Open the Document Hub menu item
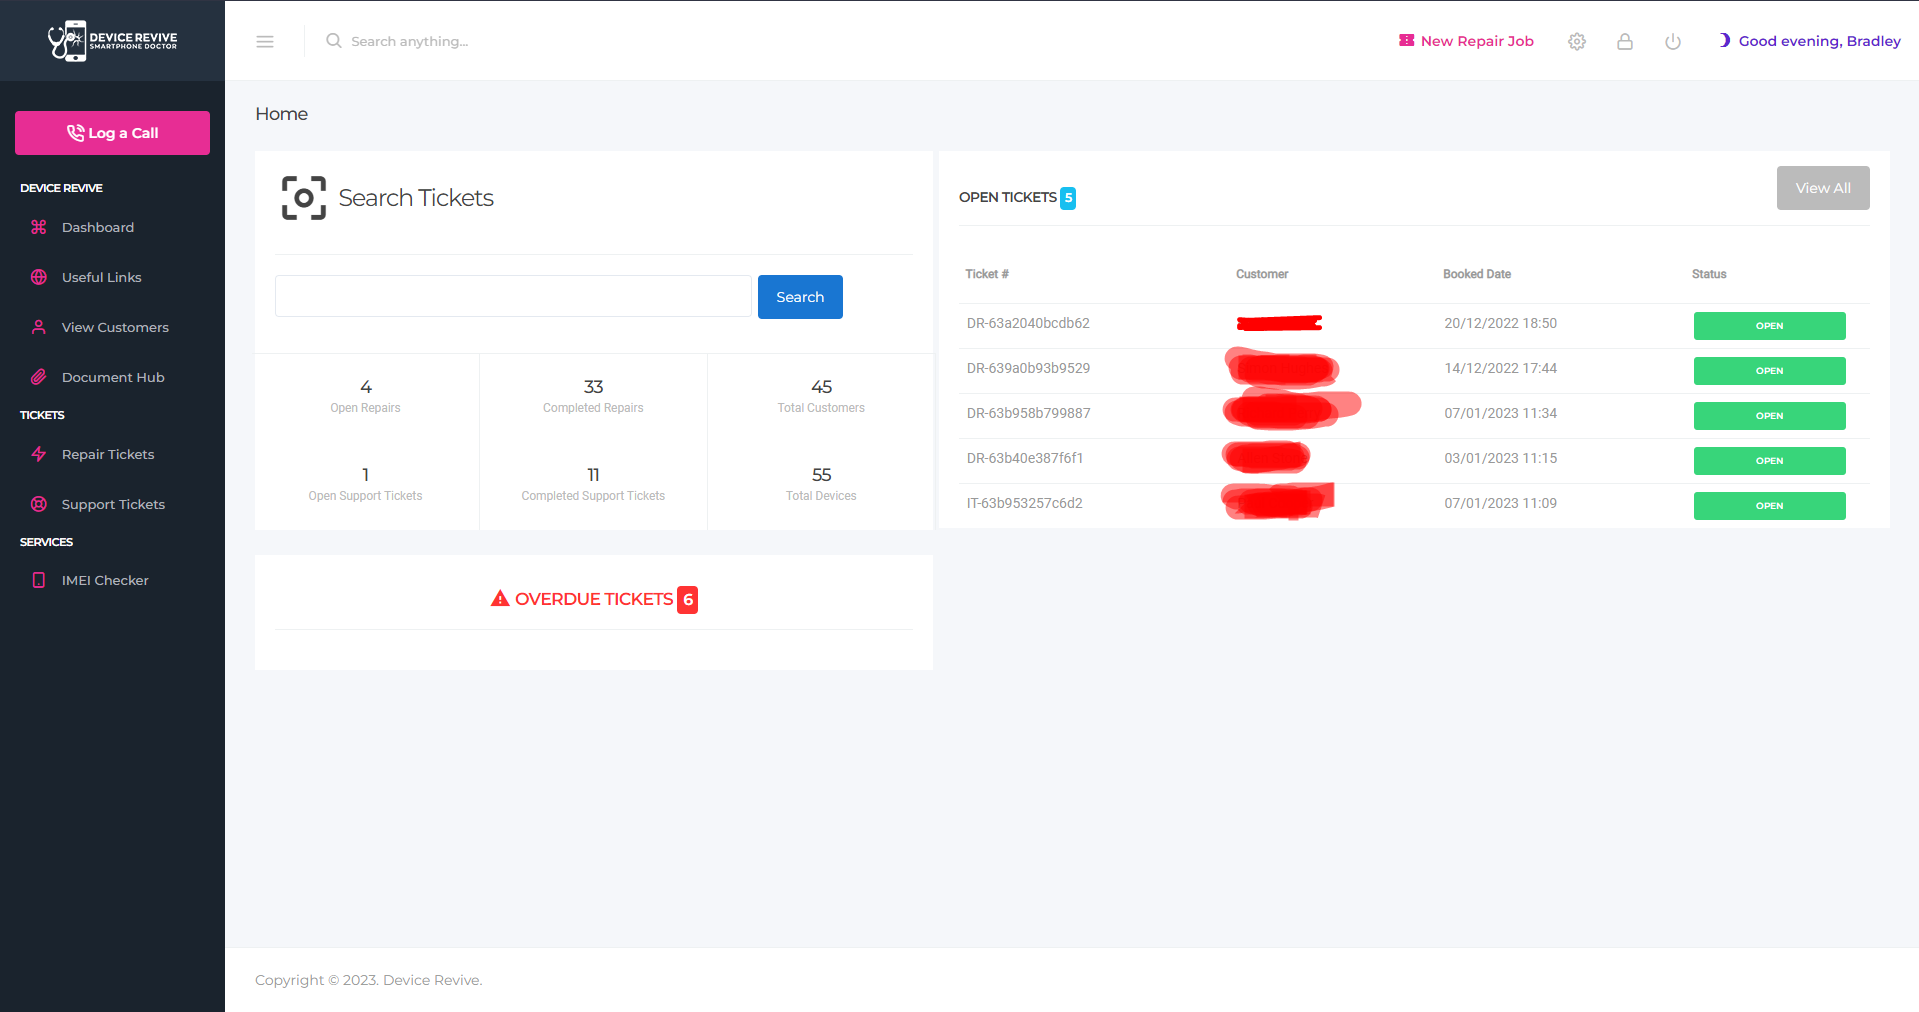Image resolution: width=1919 pixels, height=1012 pixels. [113, 377]
